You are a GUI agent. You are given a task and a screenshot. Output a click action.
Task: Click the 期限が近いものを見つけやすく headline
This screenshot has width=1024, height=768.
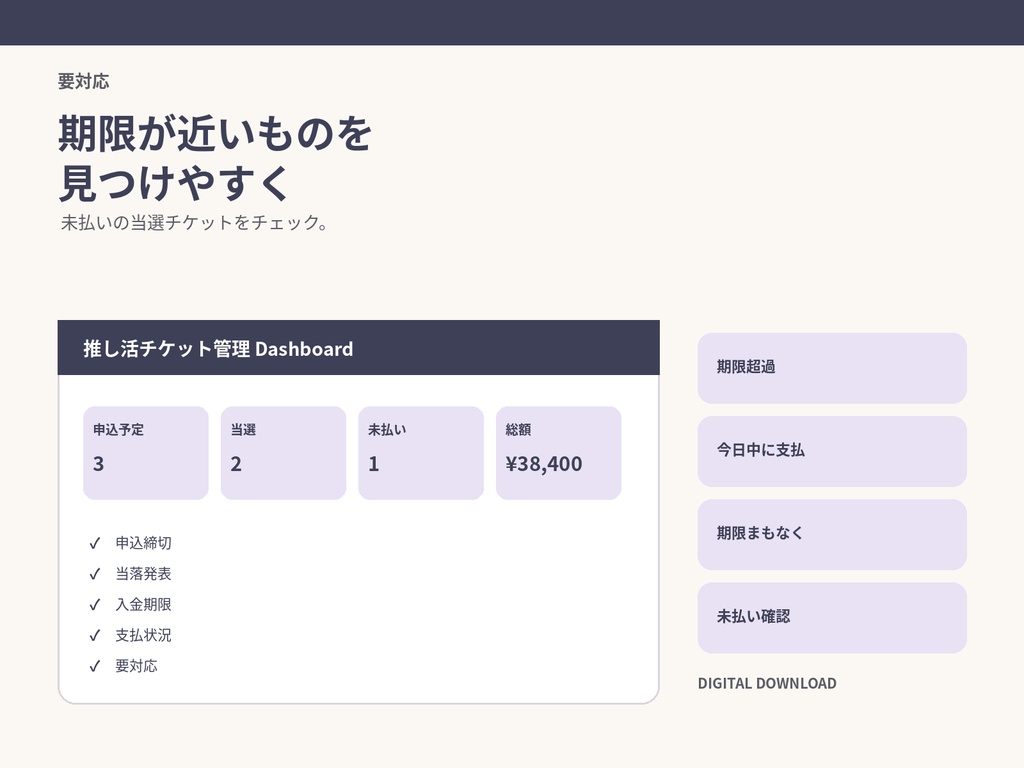point(215,157)
